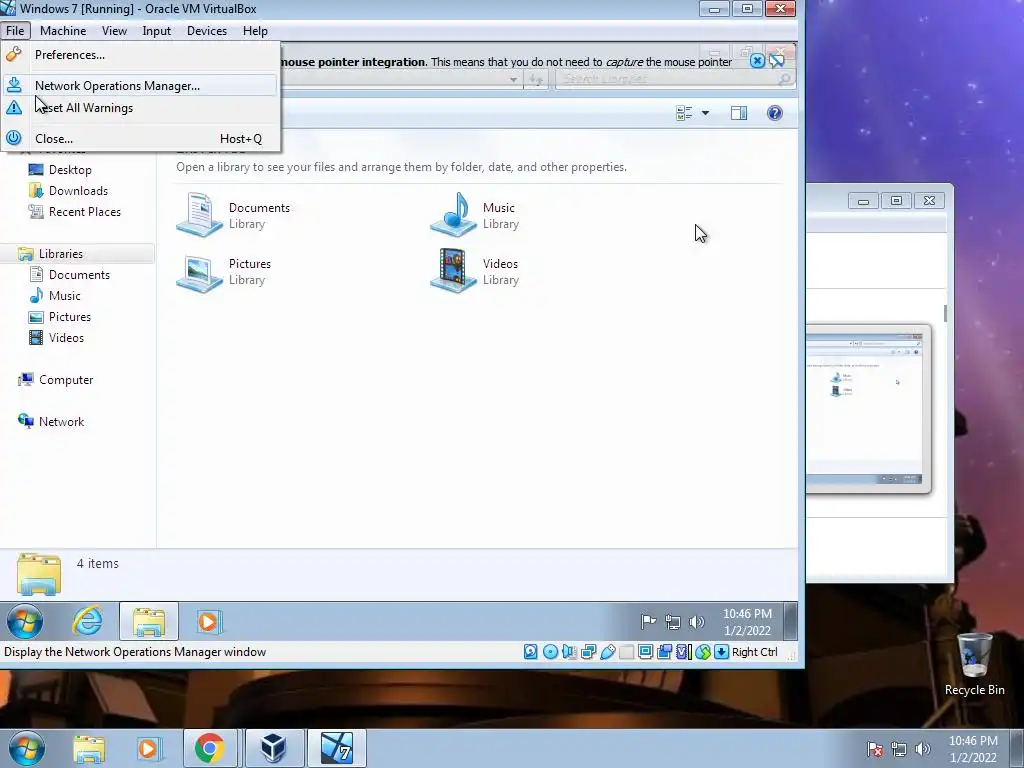
Task: Open the Input menu
Action: pos(157,31)
